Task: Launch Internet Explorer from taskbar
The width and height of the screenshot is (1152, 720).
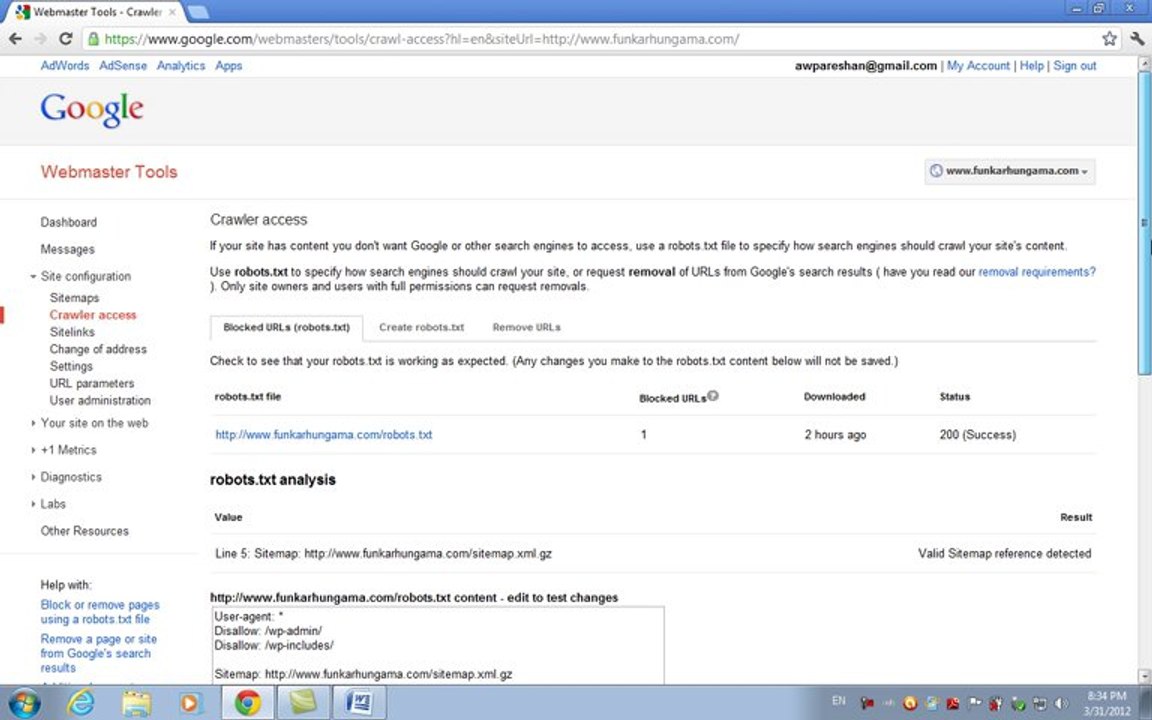Action: [81, 703]
